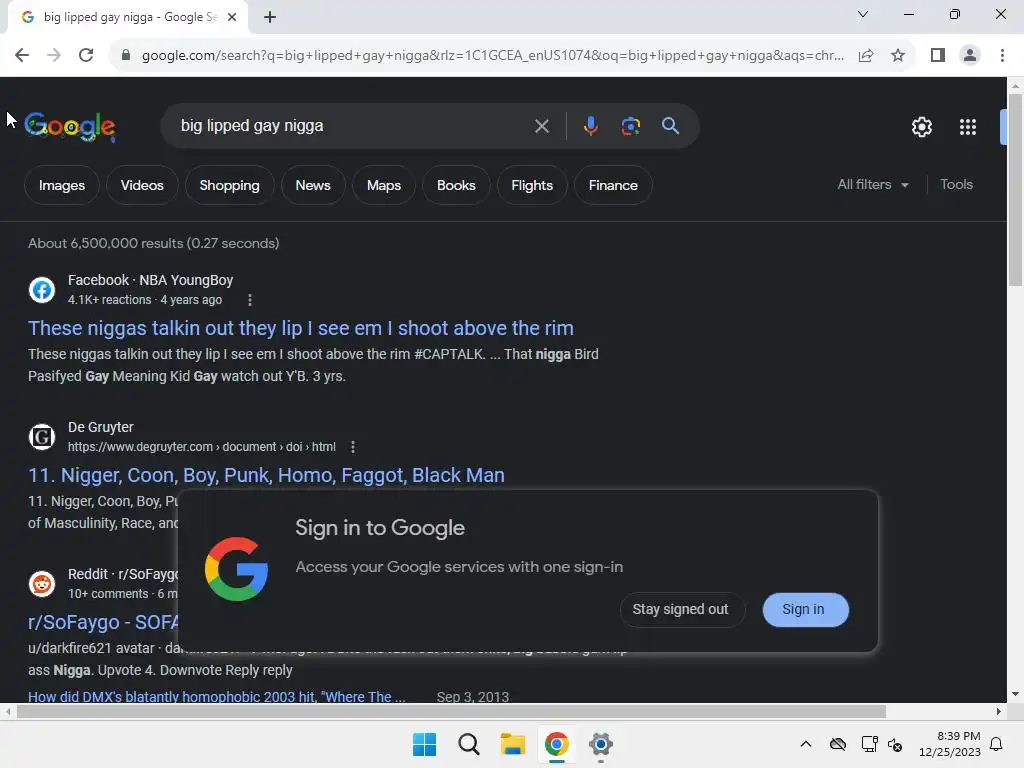Click the De Gruyter site favicon

click(x=42, y=437)
